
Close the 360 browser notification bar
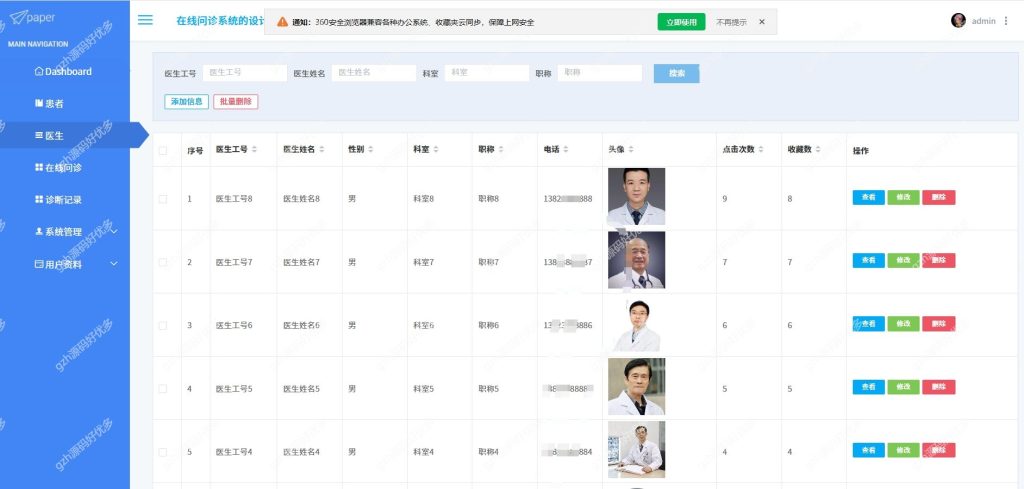tap(761, 22)
